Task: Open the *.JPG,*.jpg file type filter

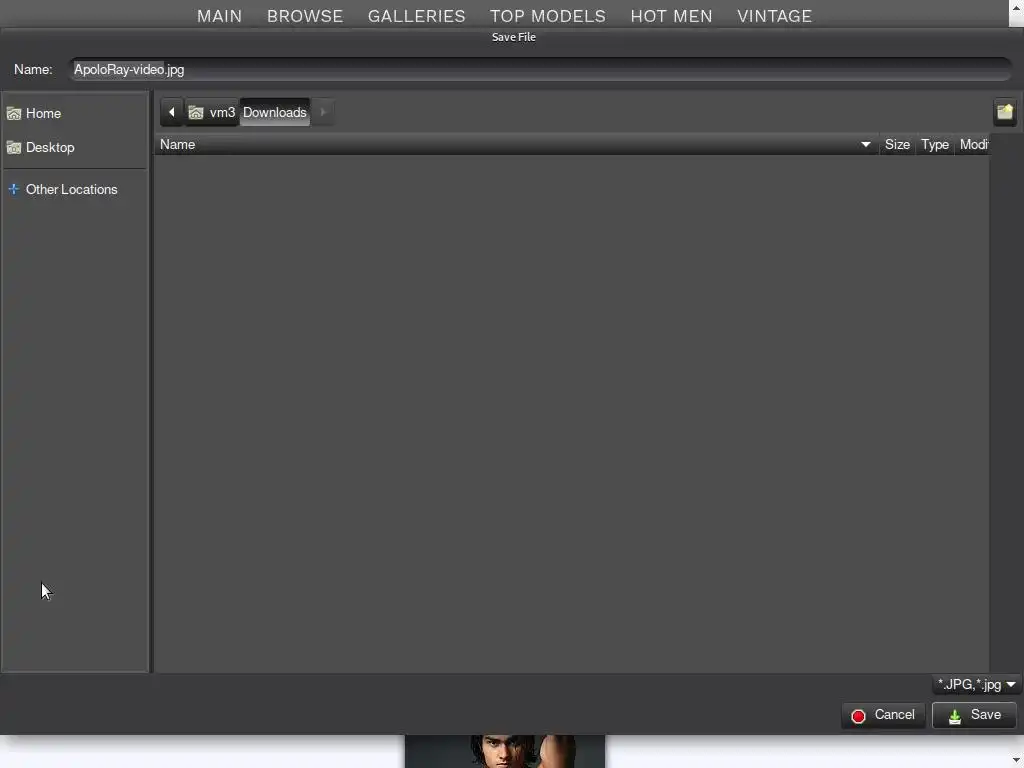Action: coord(976,684)
